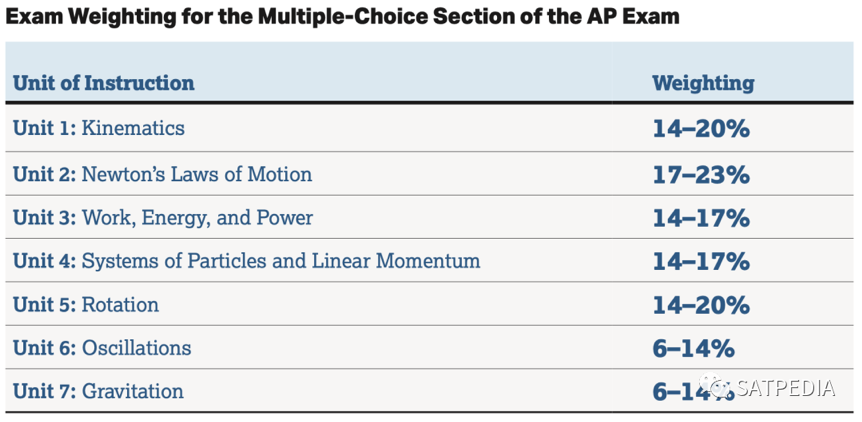Image resolution: width=862 pixels, height=422 pixels.
Task: Click the 'Weighting' column header
Action: [x=703, y=83]
